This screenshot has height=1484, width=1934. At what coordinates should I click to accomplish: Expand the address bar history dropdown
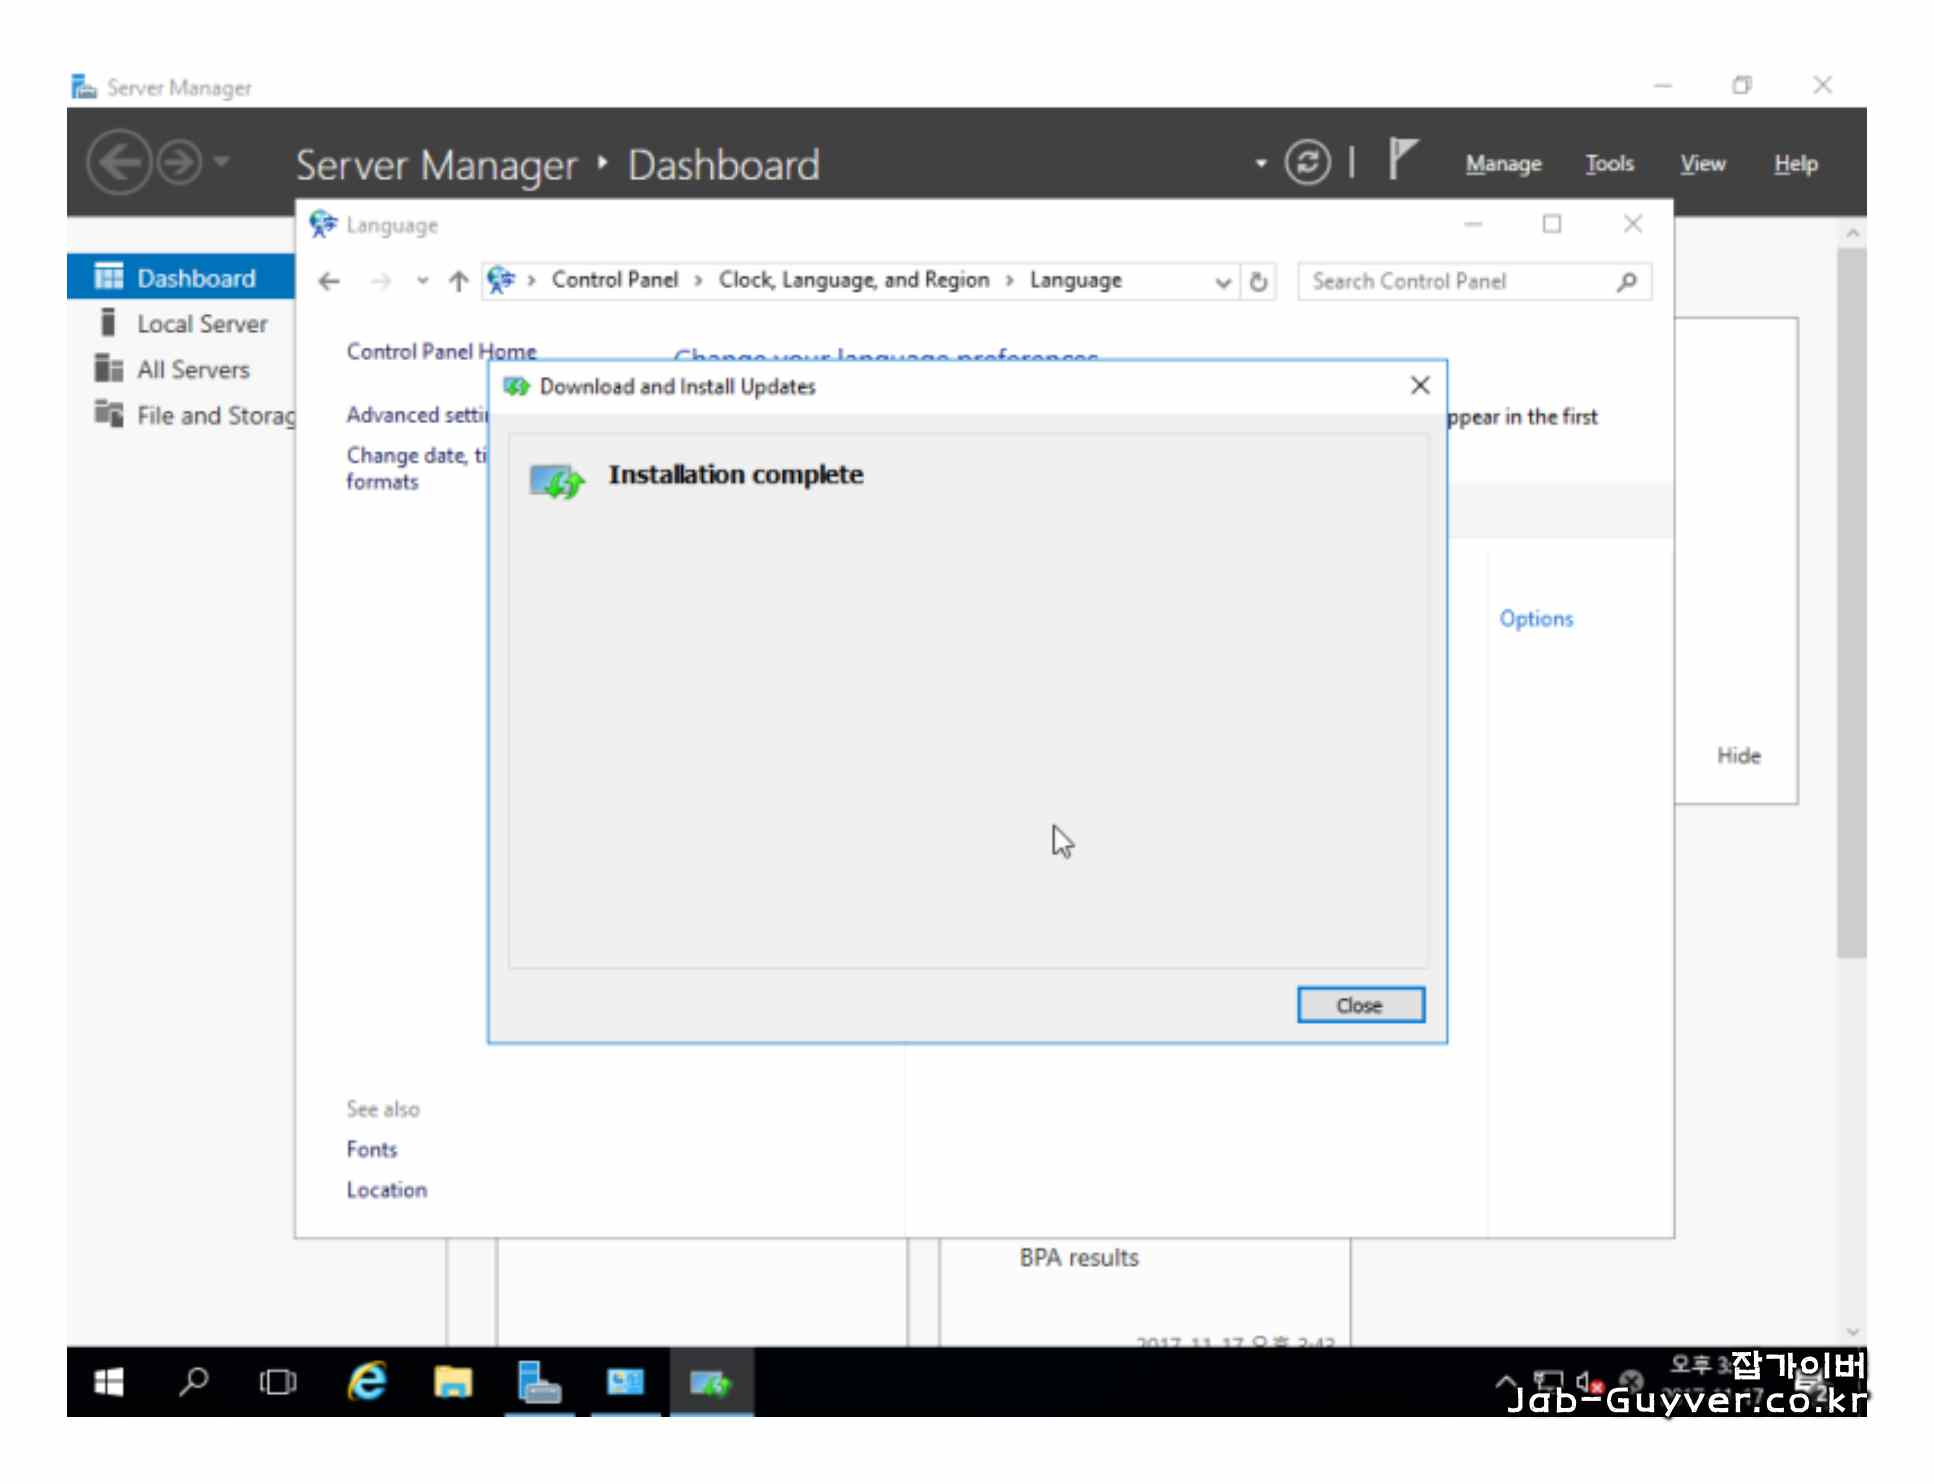tap(1222, 282)
